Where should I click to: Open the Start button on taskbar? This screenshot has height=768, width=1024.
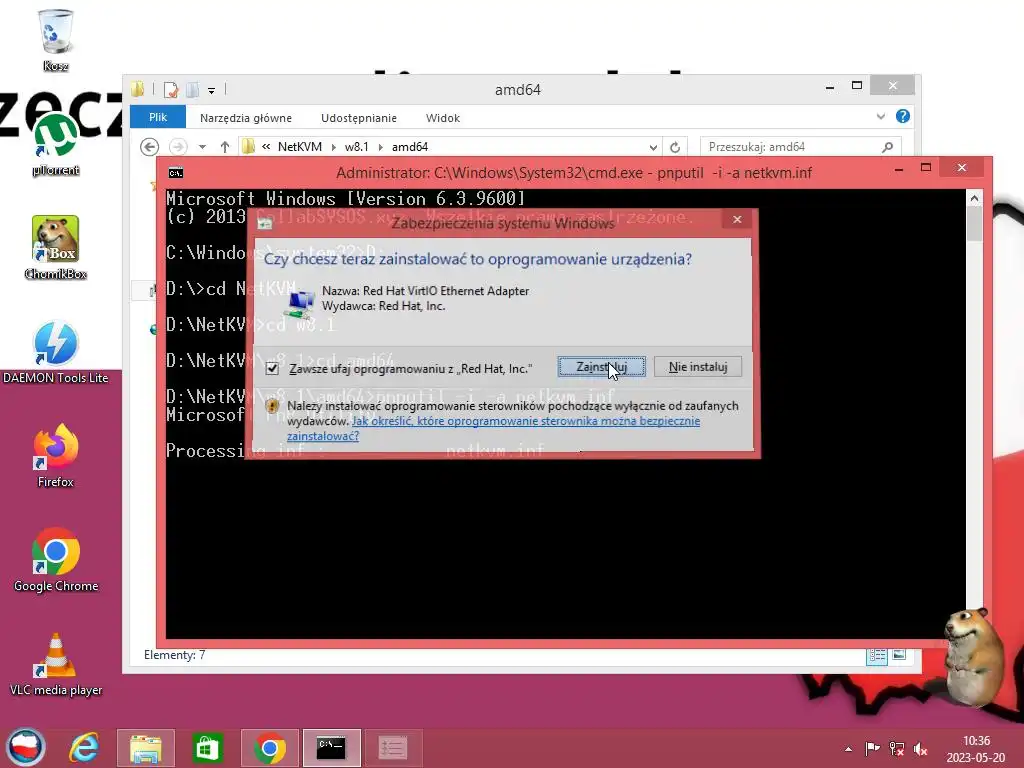click(26, 747)
